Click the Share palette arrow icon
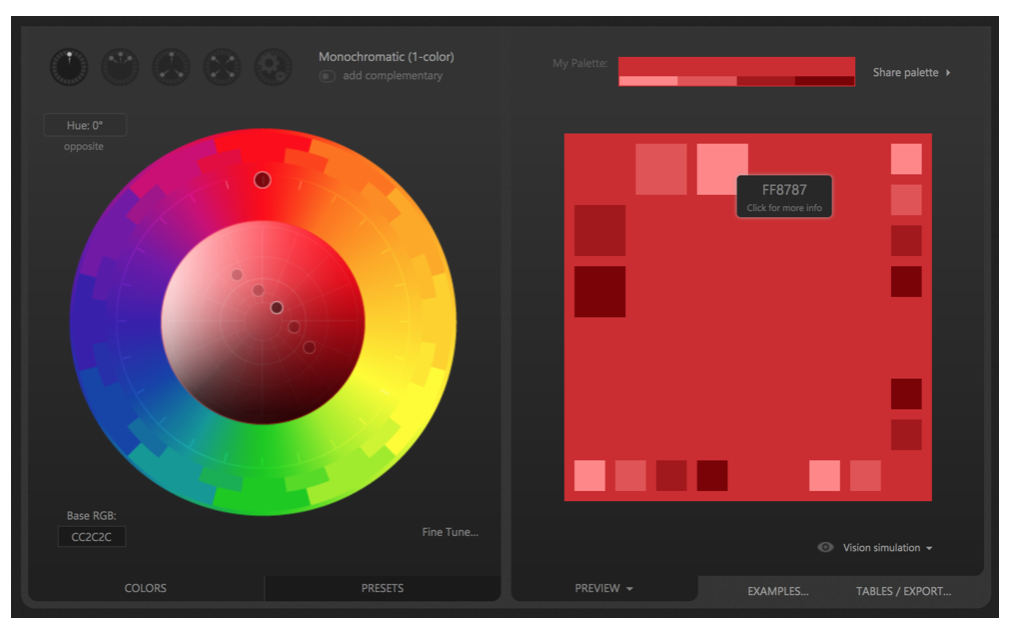The height and width of the screenshot is (632, 1012). click(x=946, y=72)
